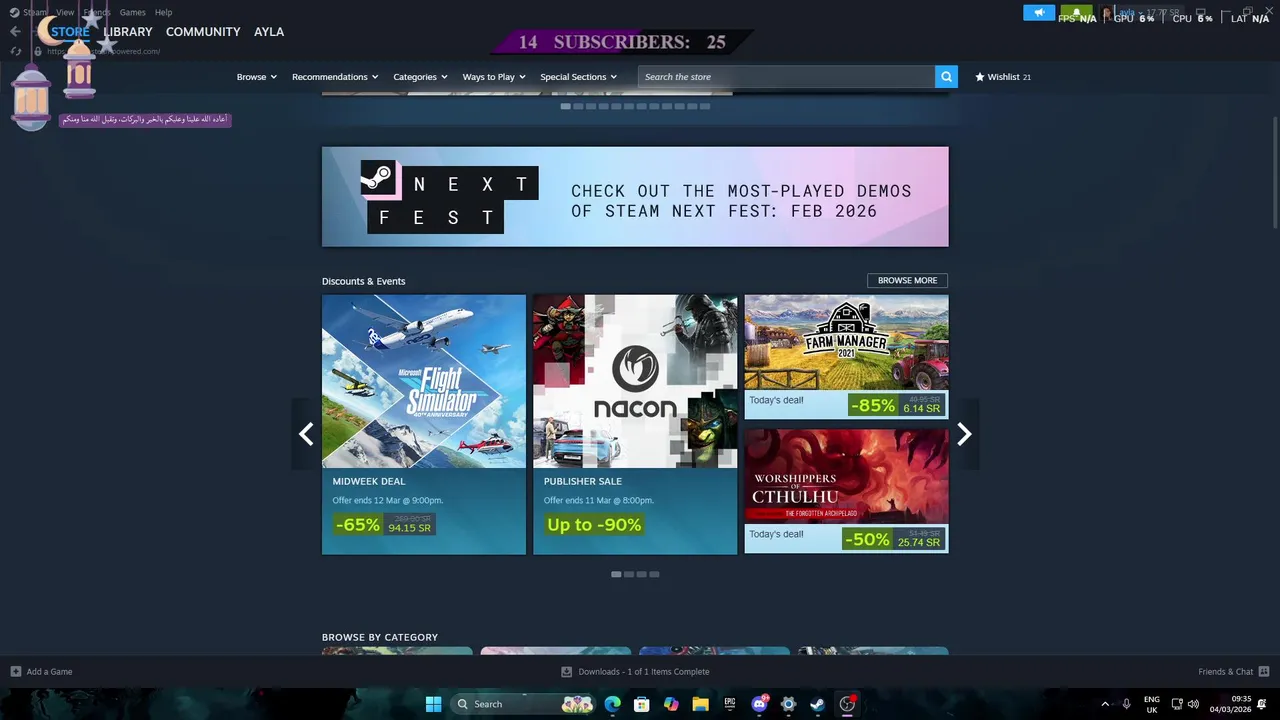The width and height of the screenshot is (1280, 720).
Task: Click the BROWSE MORE button
Action: (907, 281)
